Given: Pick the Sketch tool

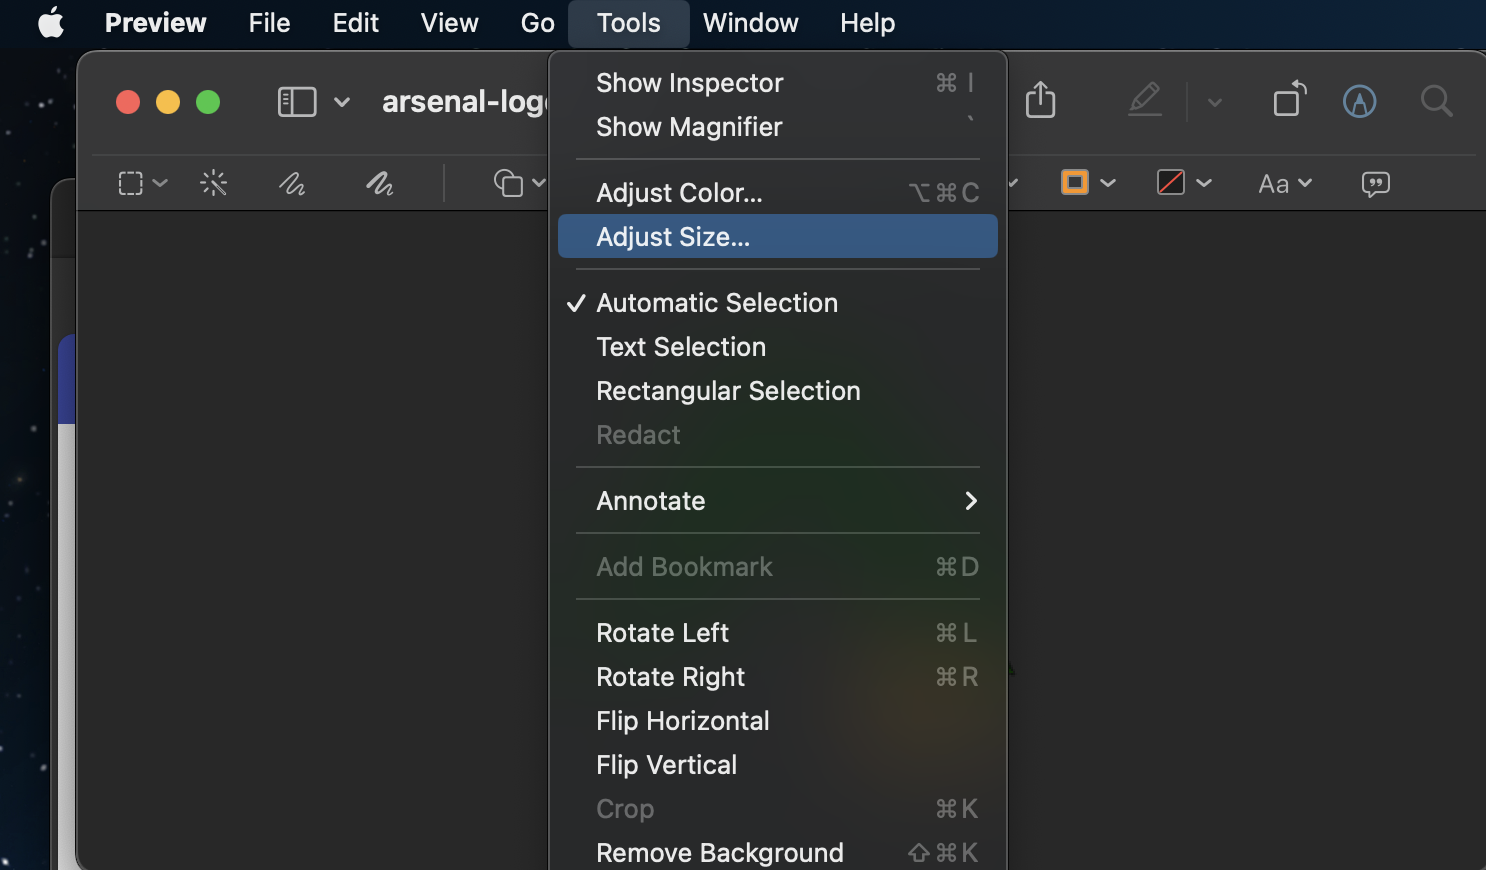Looking at the screenshot, I should point(291,183).
